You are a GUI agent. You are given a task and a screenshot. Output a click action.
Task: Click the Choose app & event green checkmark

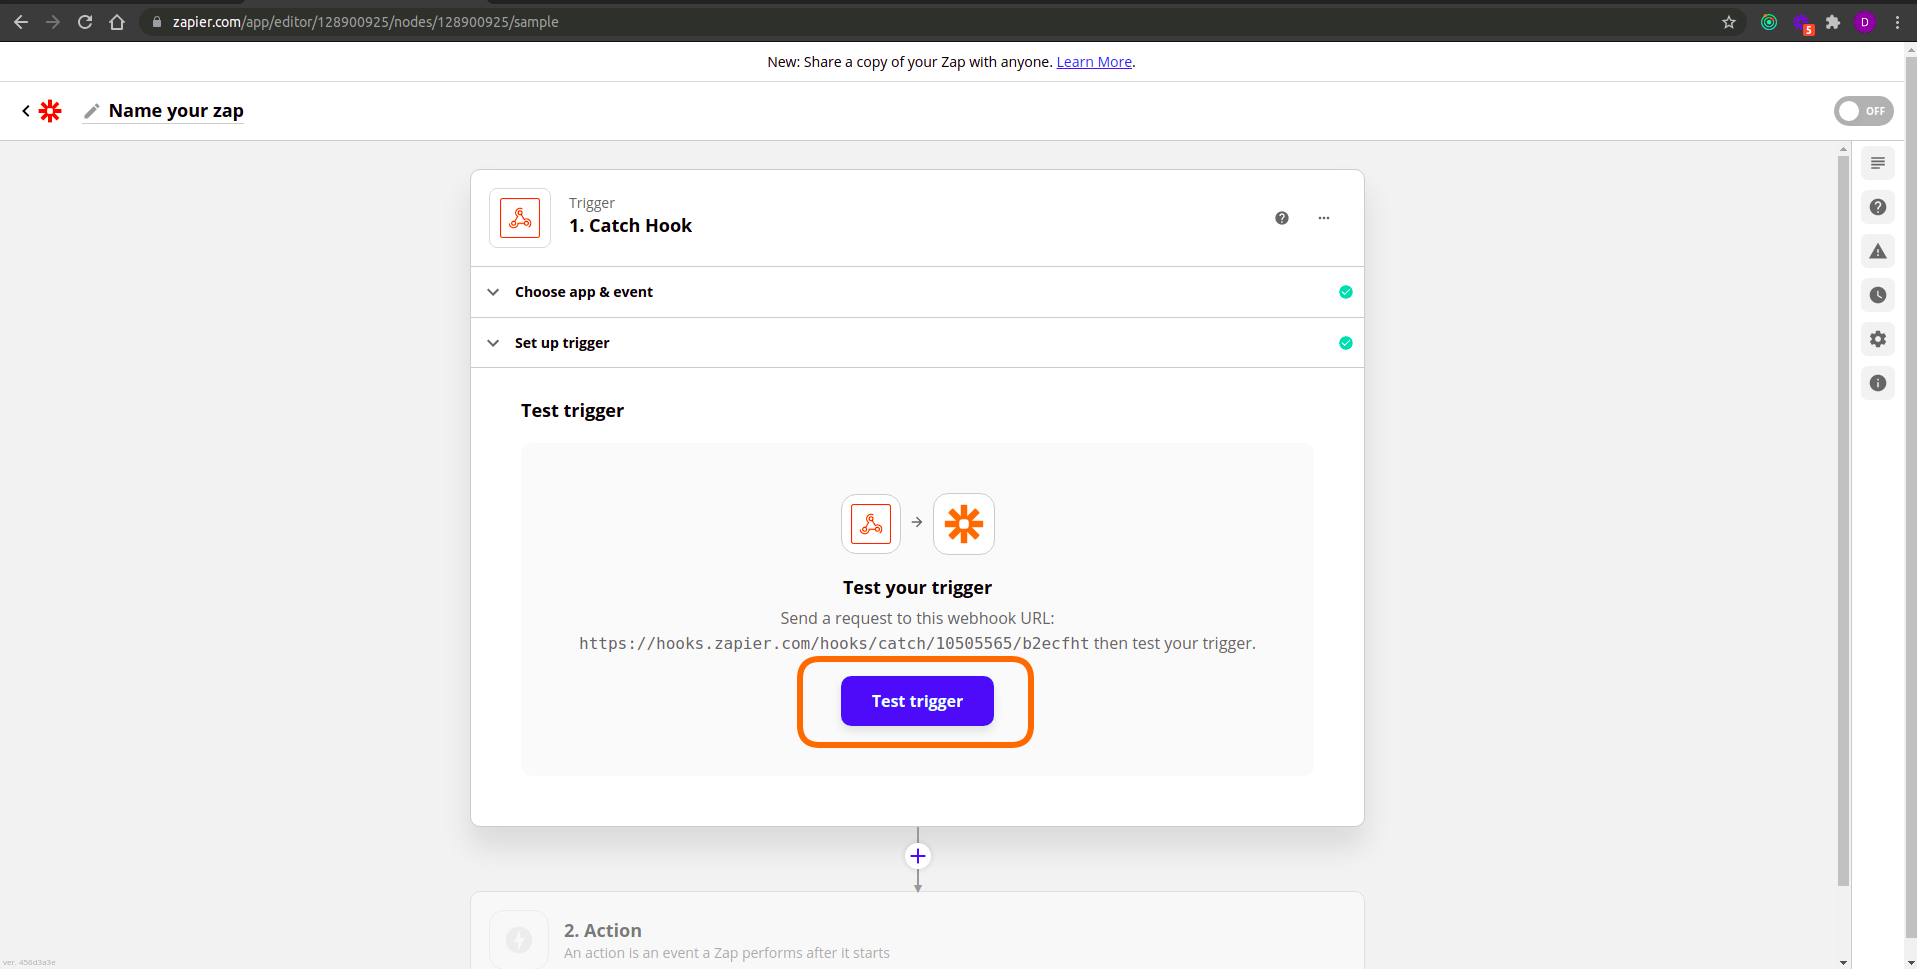point(1346,292)
